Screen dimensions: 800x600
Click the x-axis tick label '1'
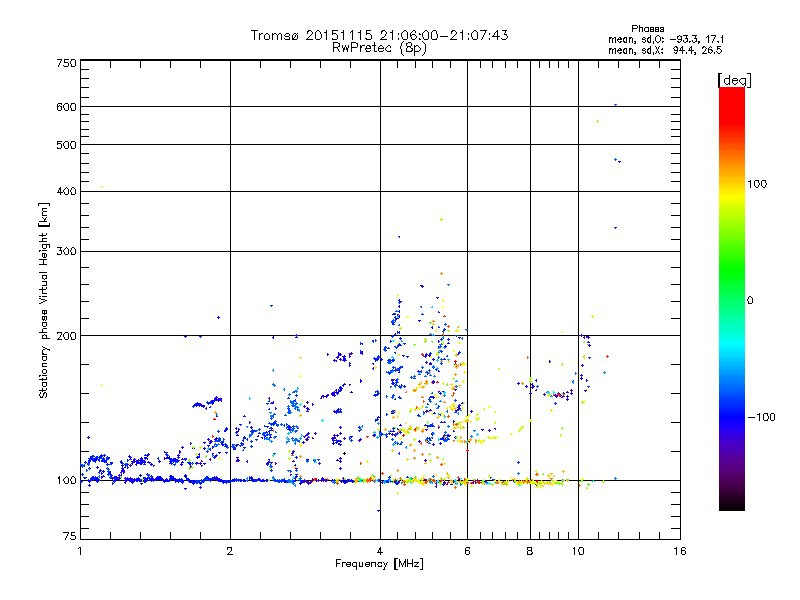click(x=80, y=551)
